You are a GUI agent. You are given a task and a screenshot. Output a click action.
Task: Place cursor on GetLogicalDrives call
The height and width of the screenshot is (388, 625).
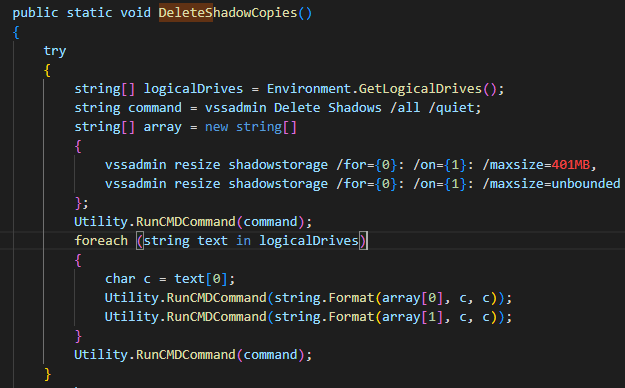420,89
